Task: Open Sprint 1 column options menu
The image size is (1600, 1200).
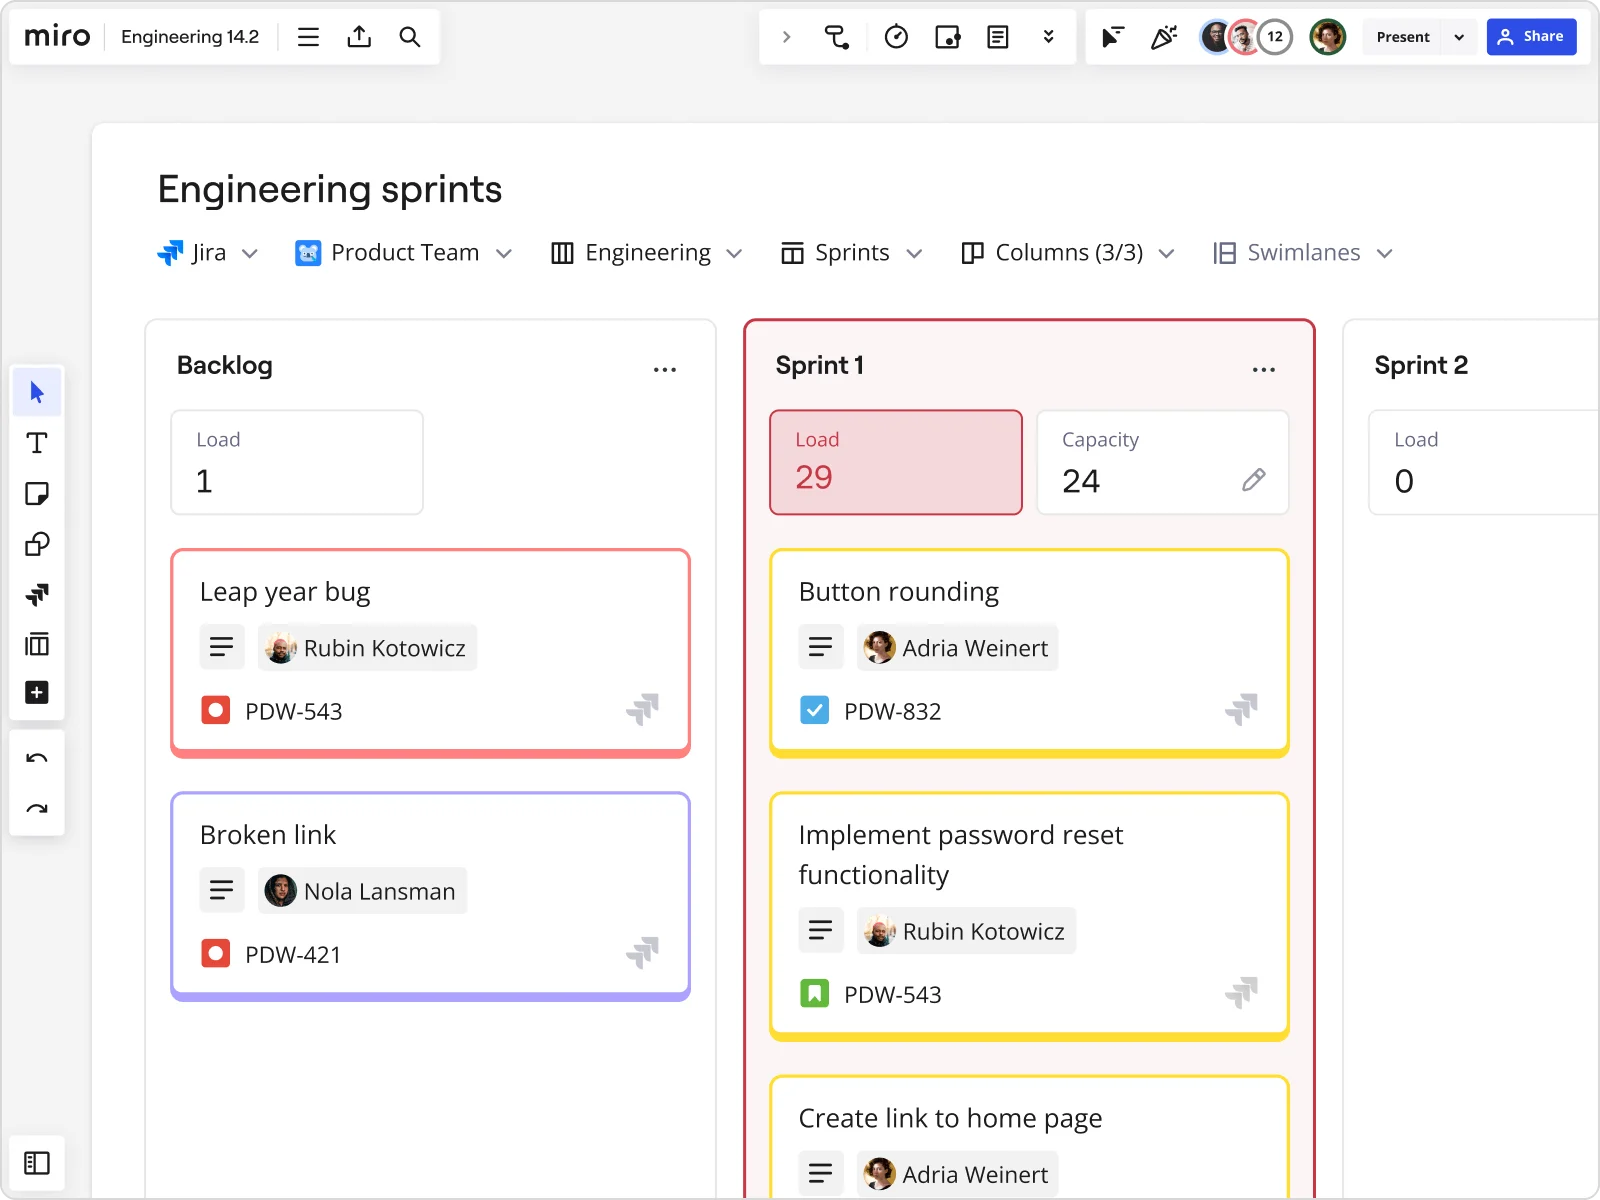Action: 1264,369
